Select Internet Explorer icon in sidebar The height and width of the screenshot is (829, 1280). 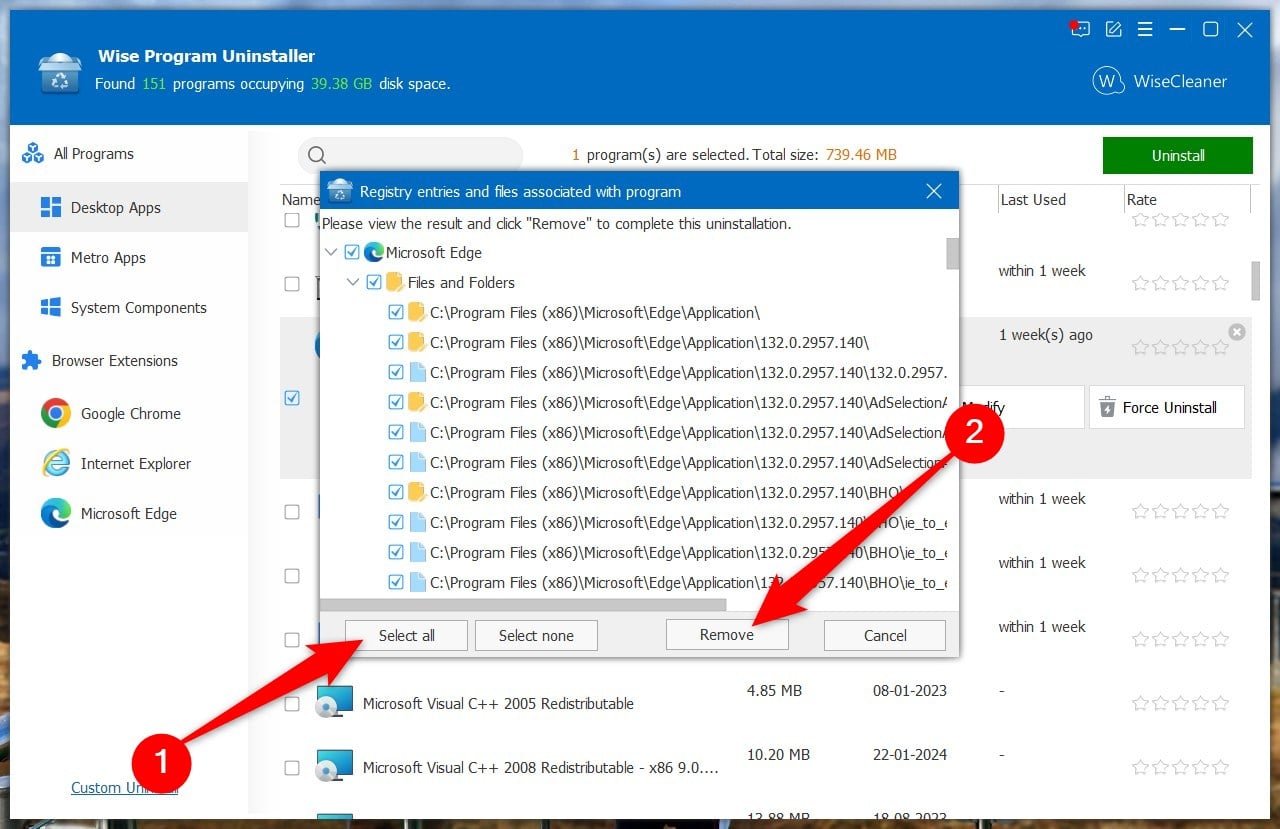point(55,463)
